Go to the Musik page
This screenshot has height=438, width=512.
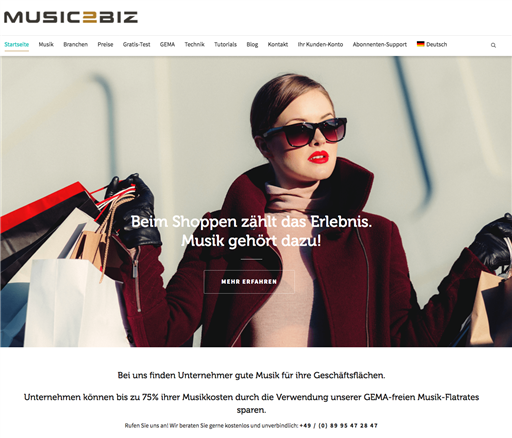46,44
